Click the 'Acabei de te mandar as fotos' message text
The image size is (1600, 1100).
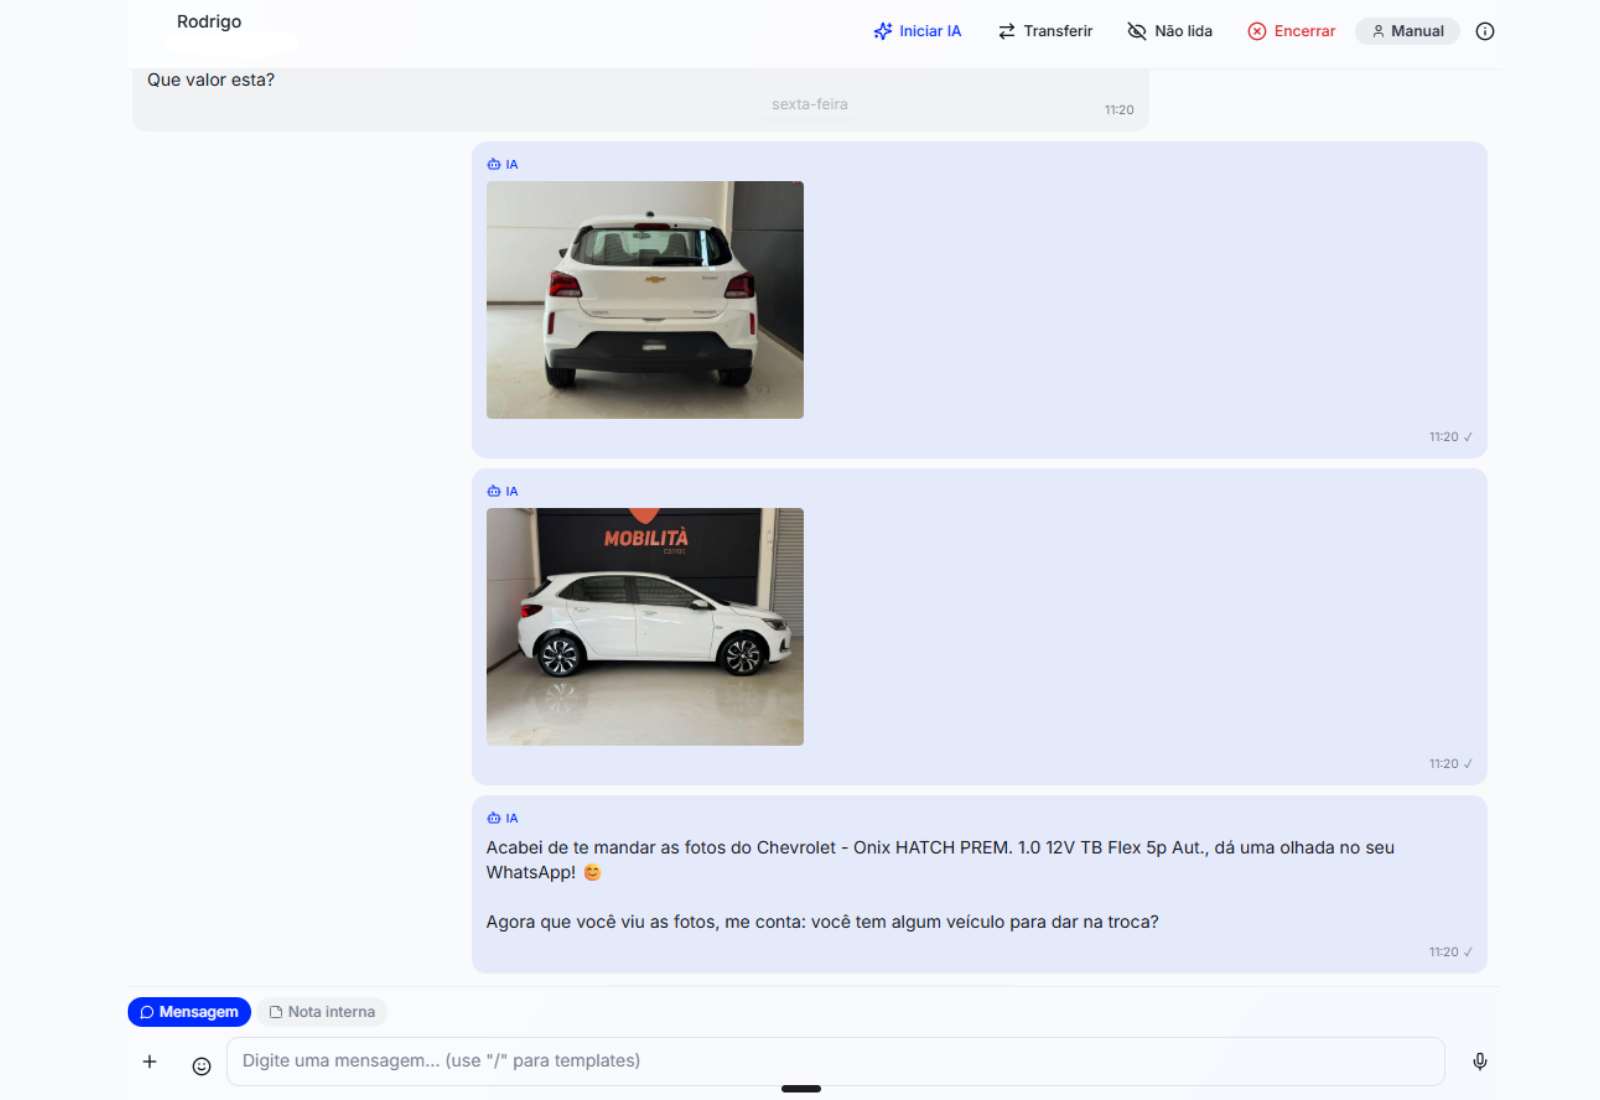pos(940,860)
